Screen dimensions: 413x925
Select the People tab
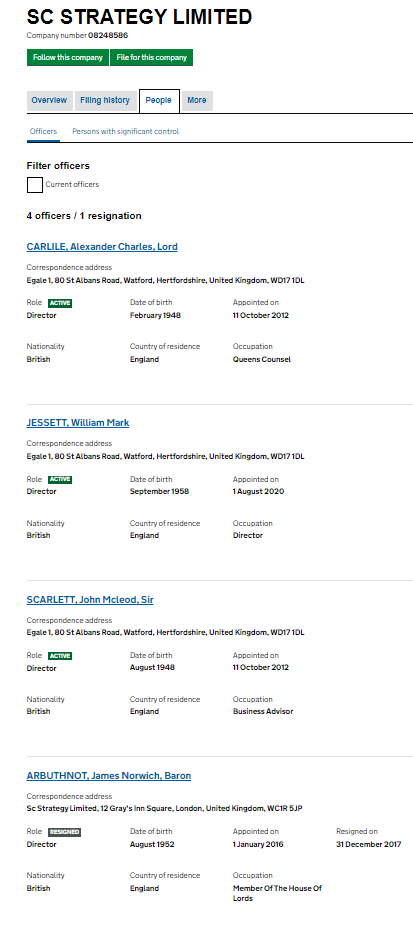click(x=159, y=101)
